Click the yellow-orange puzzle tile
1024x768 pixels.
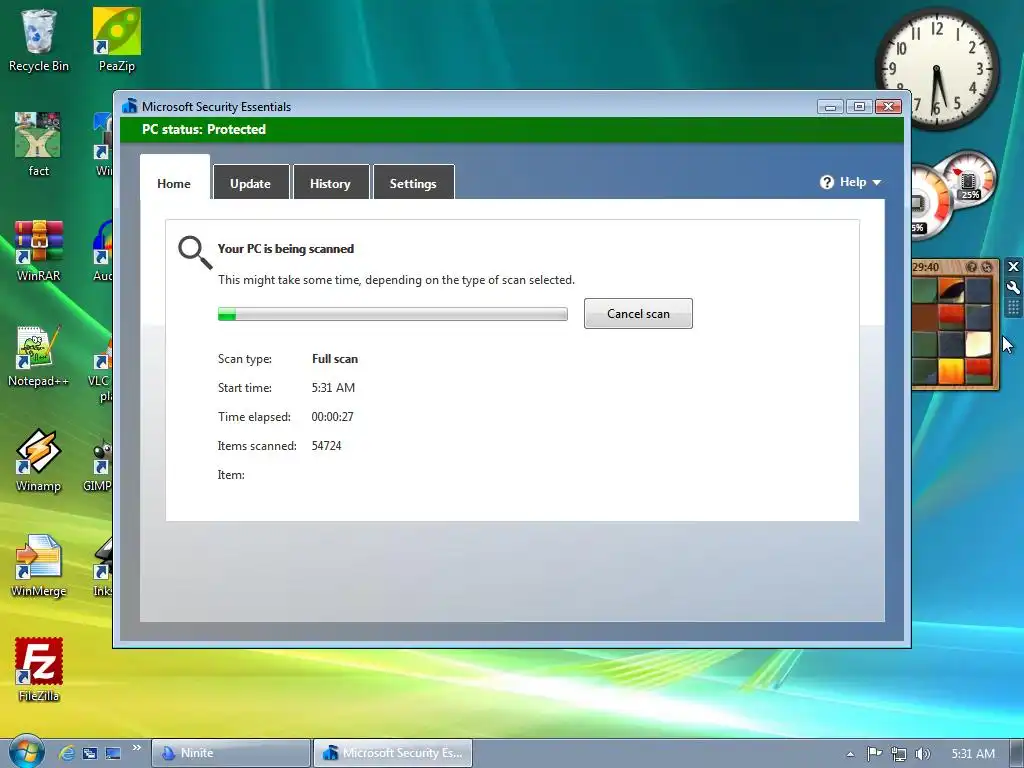(951, 371)
